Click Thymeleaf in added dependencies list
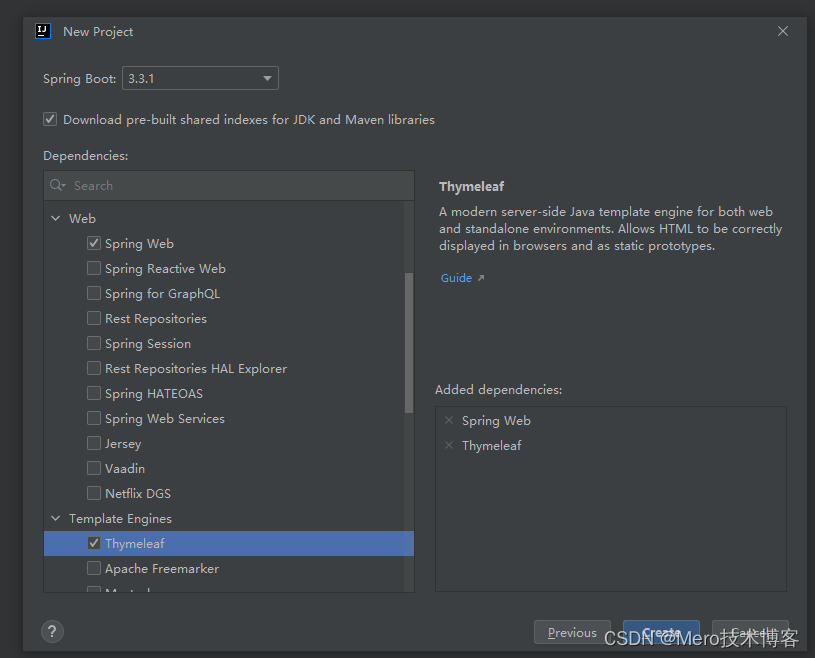 point(491,445)
